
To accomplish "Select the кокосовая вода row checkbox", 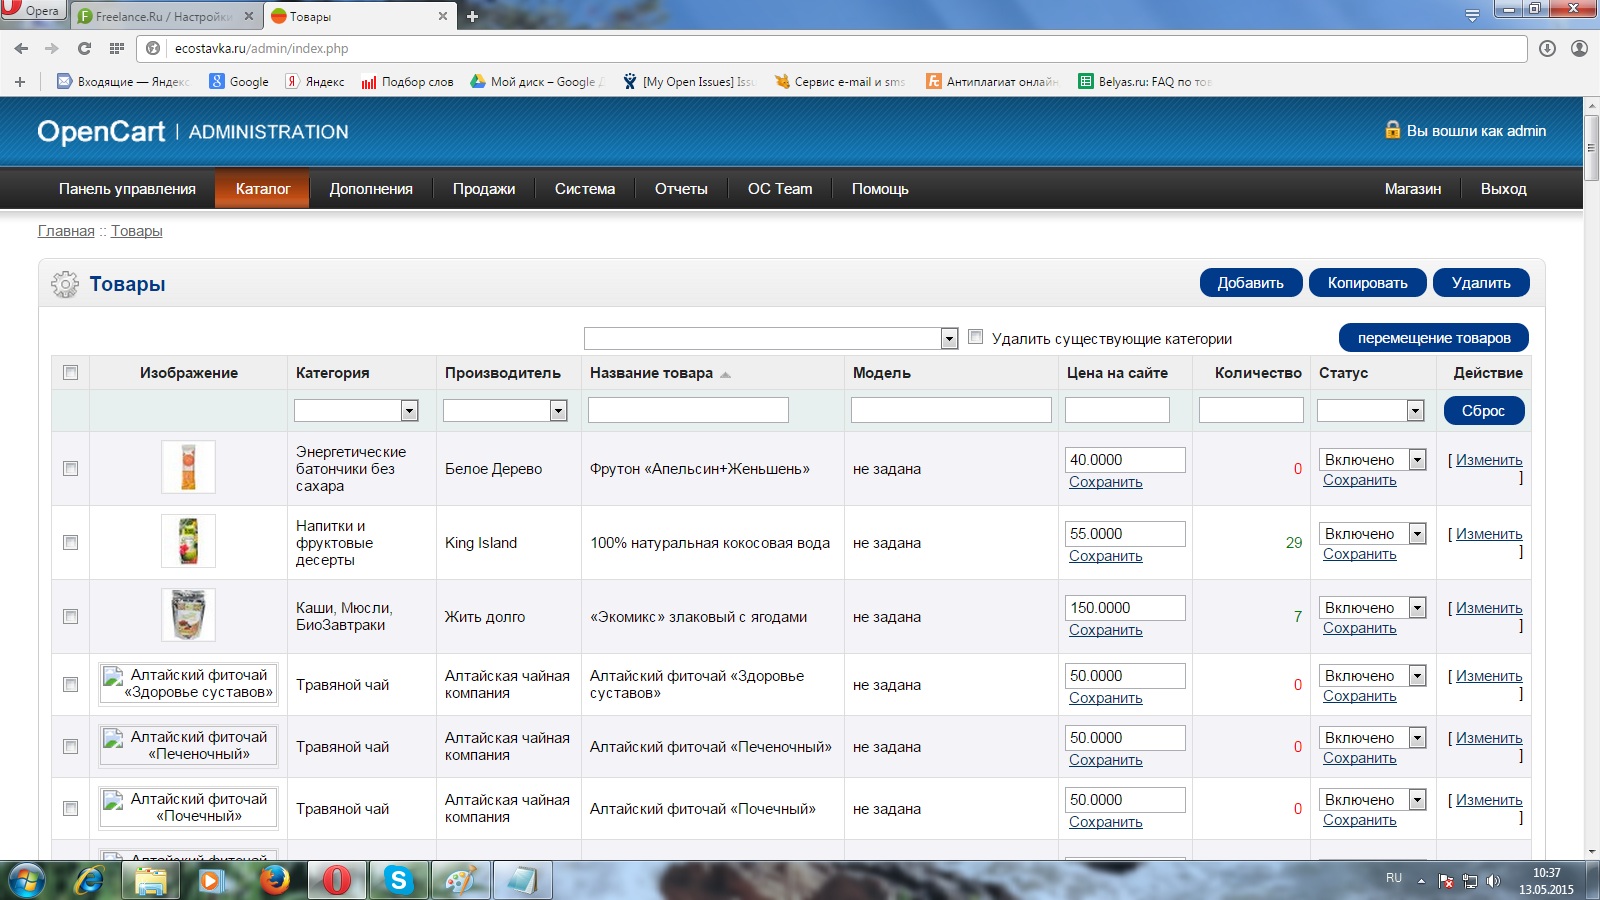I will pyautogui.click(x=70, y=542).
